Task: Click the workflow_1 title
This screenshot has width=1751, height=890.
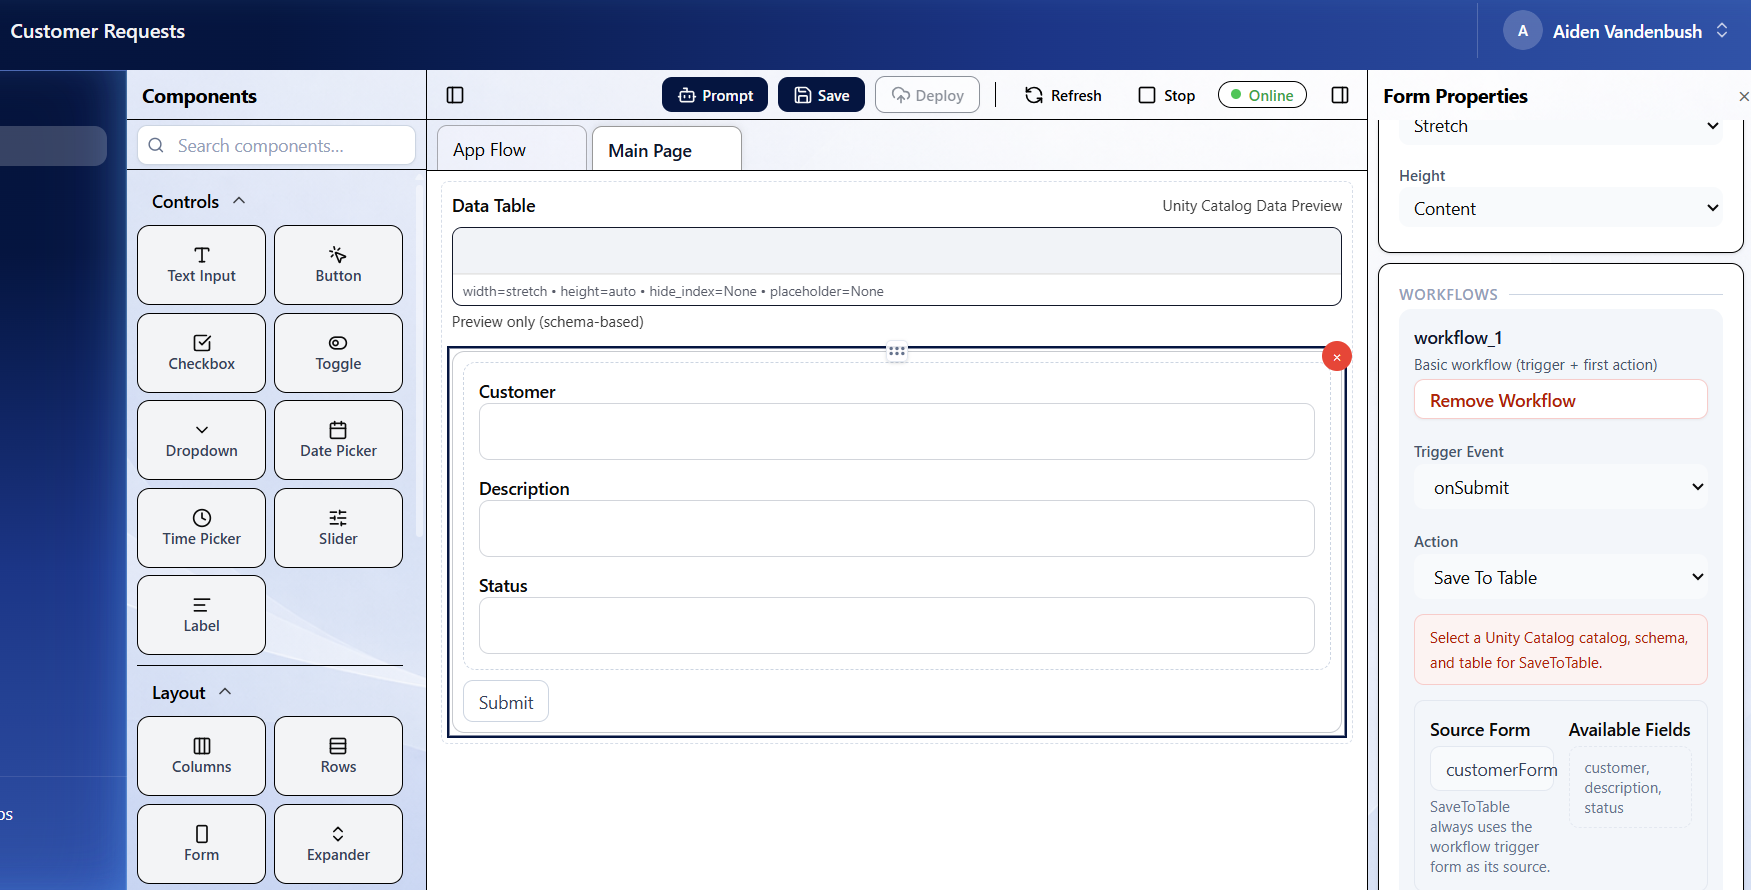Action: point(1458,338)
